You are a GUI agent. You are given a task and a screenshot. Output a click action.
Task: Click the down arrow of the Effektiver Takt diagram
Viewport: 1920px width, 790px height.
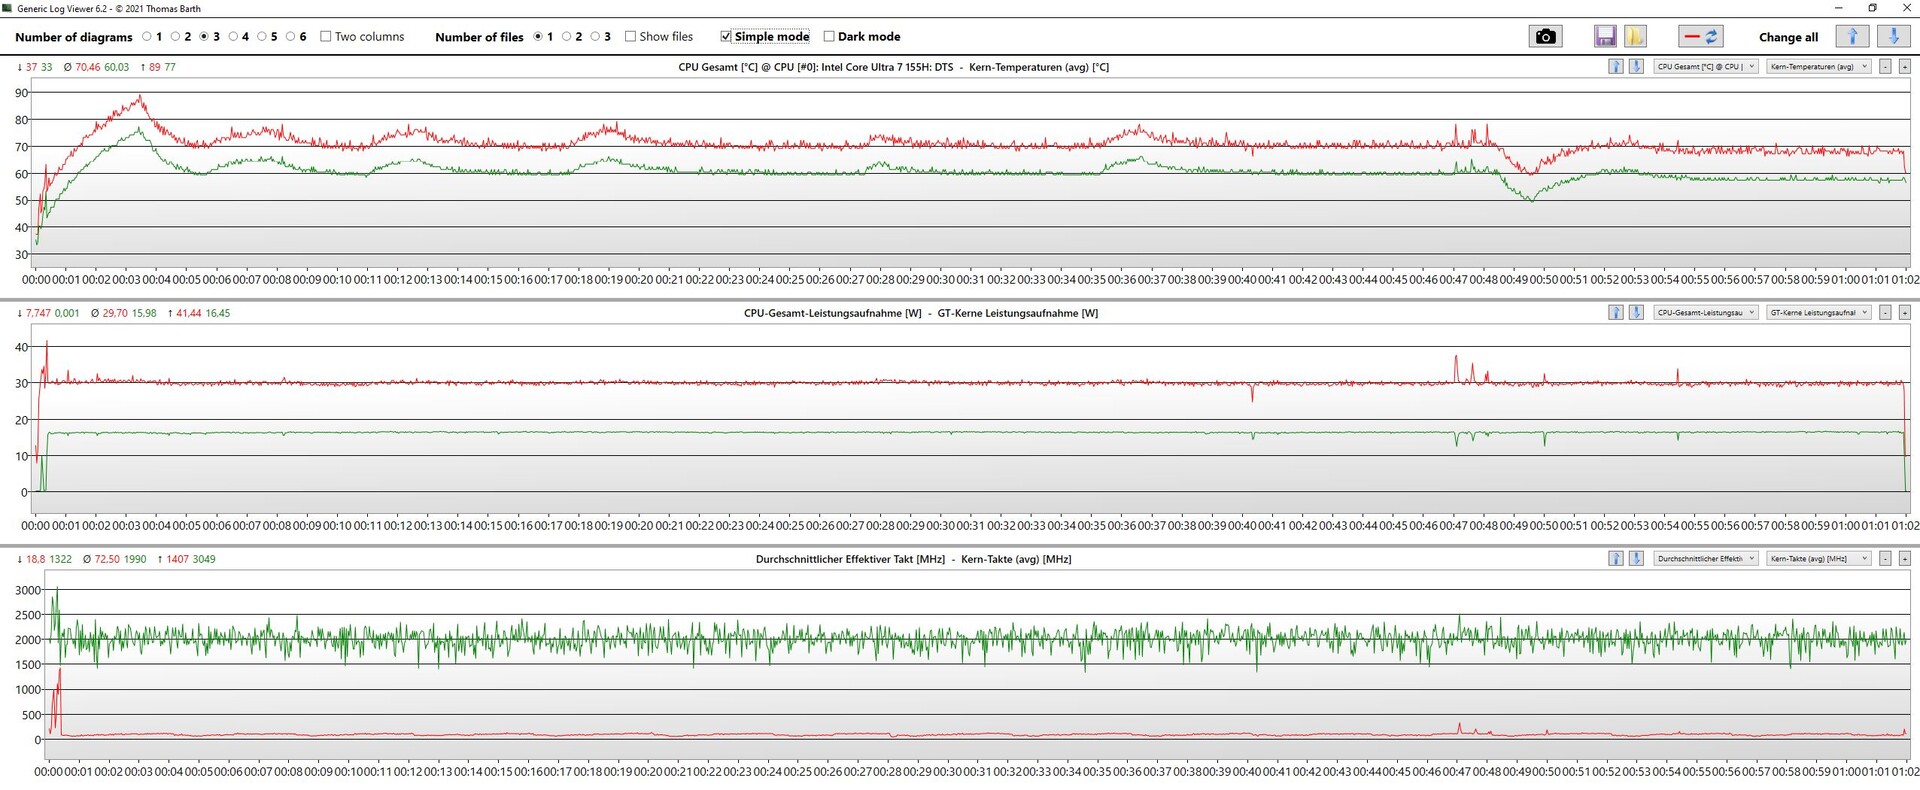tap(1636, 559)
